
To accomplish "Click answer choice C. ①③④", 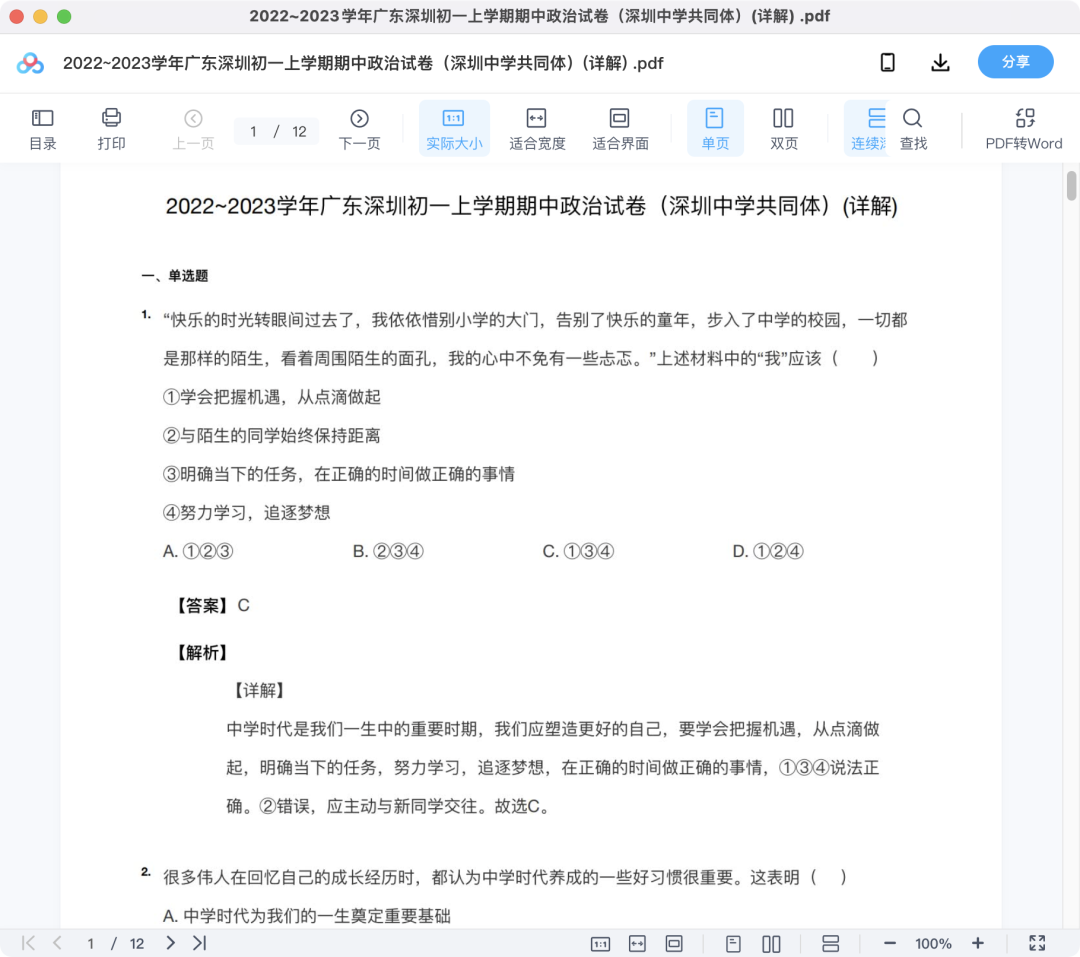I will (578, 551).
